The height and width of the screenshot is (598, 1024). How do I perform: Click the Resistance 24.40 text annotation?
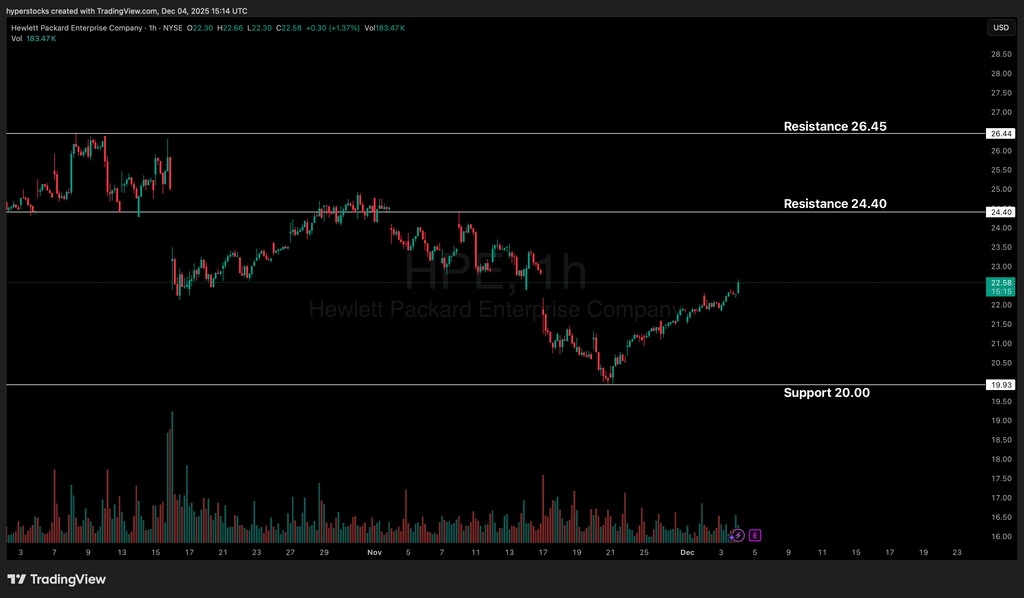[x=834, y=203]
